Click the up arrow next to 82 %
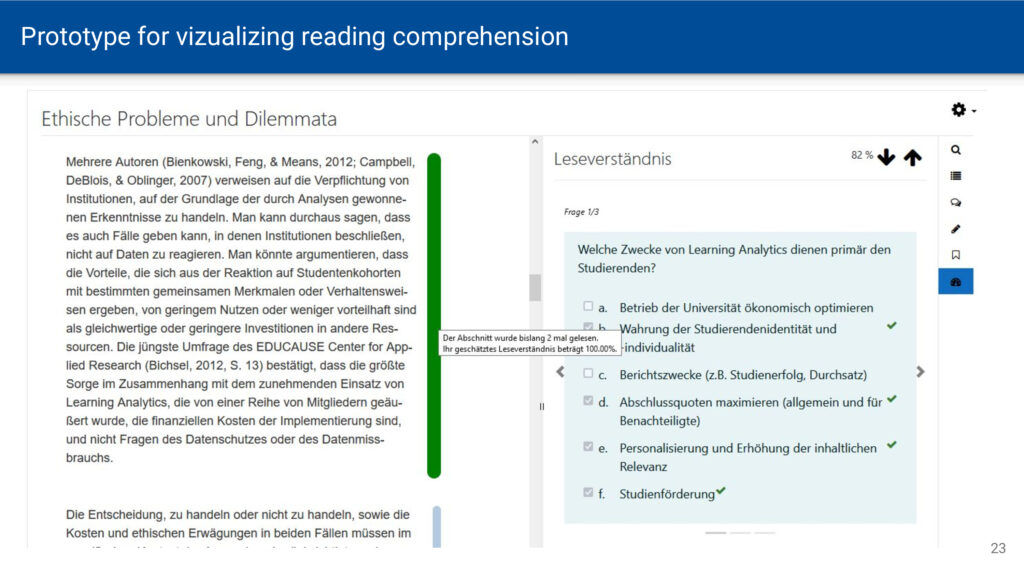1024x576 pixels. click(x=912, y=158)
